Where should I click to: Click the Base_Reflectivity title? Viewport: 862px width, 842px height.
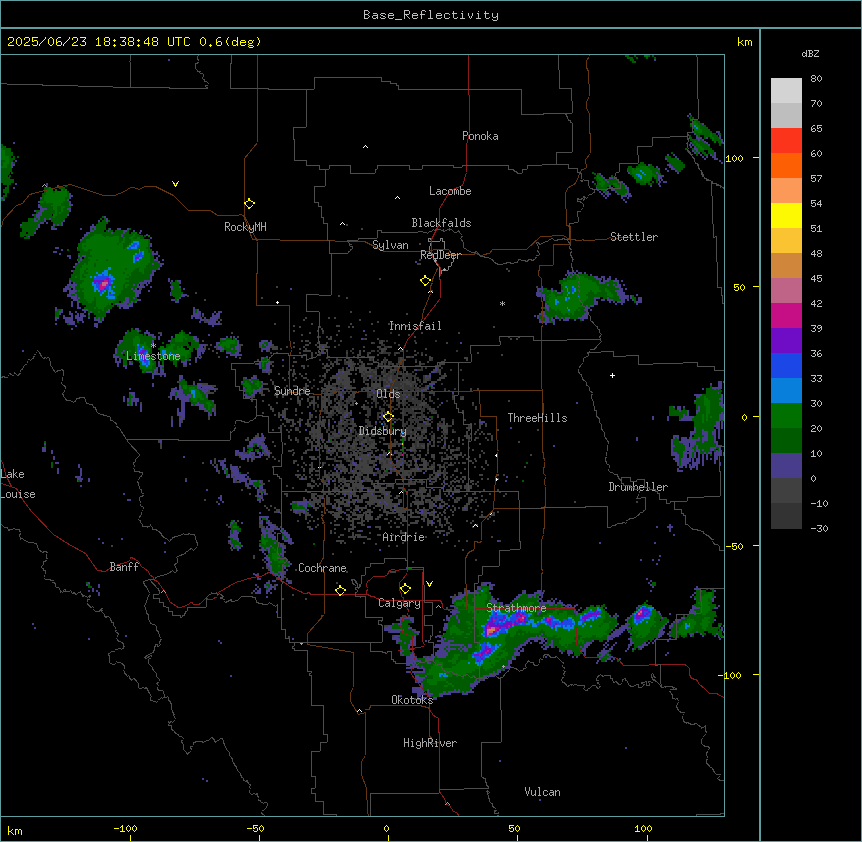pyautogui.click(x=431, y=15)
